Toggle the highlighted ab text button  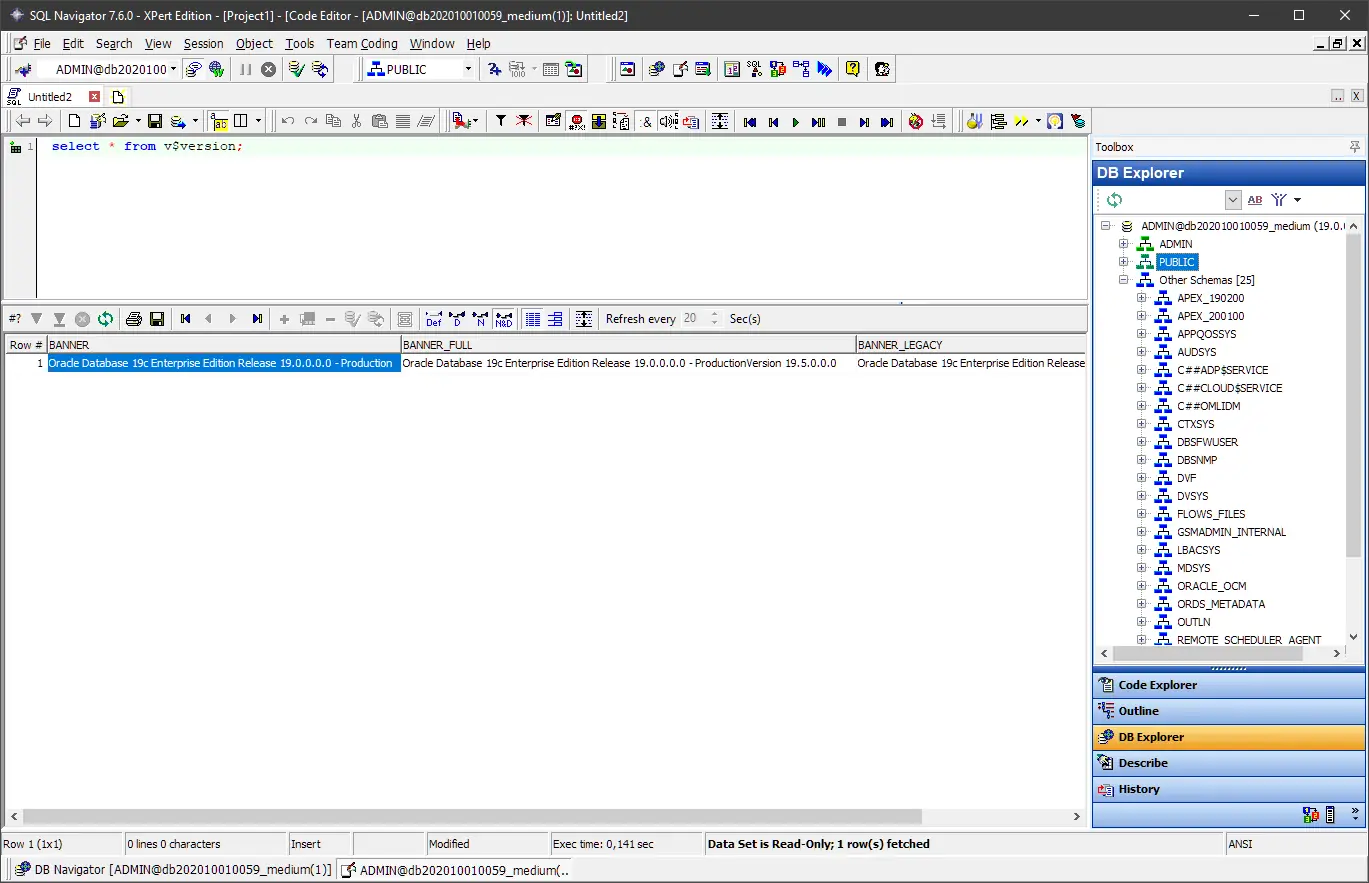coord(220,121)
